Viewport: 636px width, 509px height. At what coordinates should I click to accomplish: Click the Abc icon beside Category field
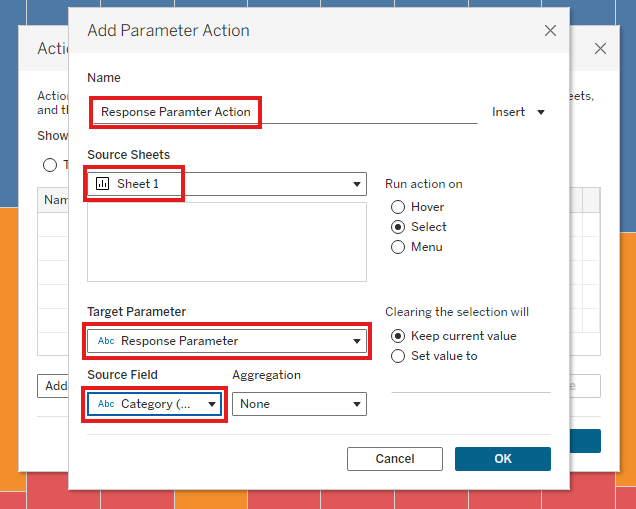106,404
